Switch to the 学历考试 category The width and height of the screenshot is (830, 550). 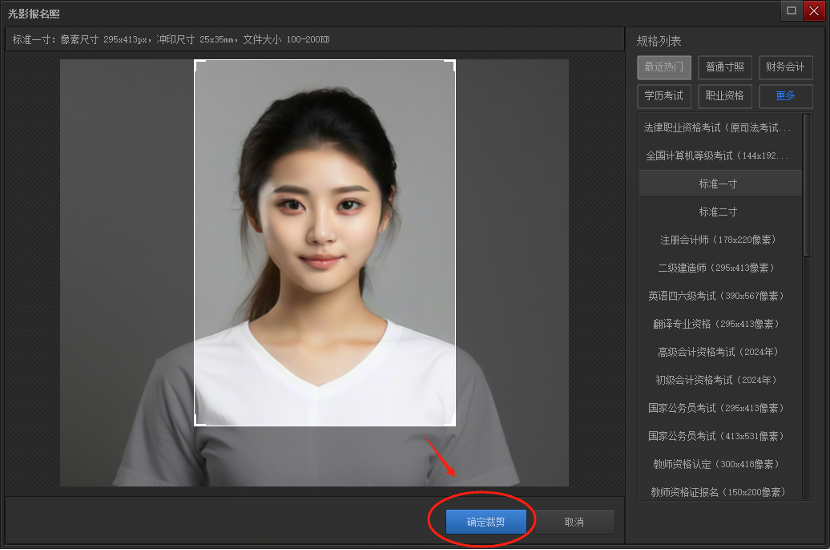click(664, 96)
